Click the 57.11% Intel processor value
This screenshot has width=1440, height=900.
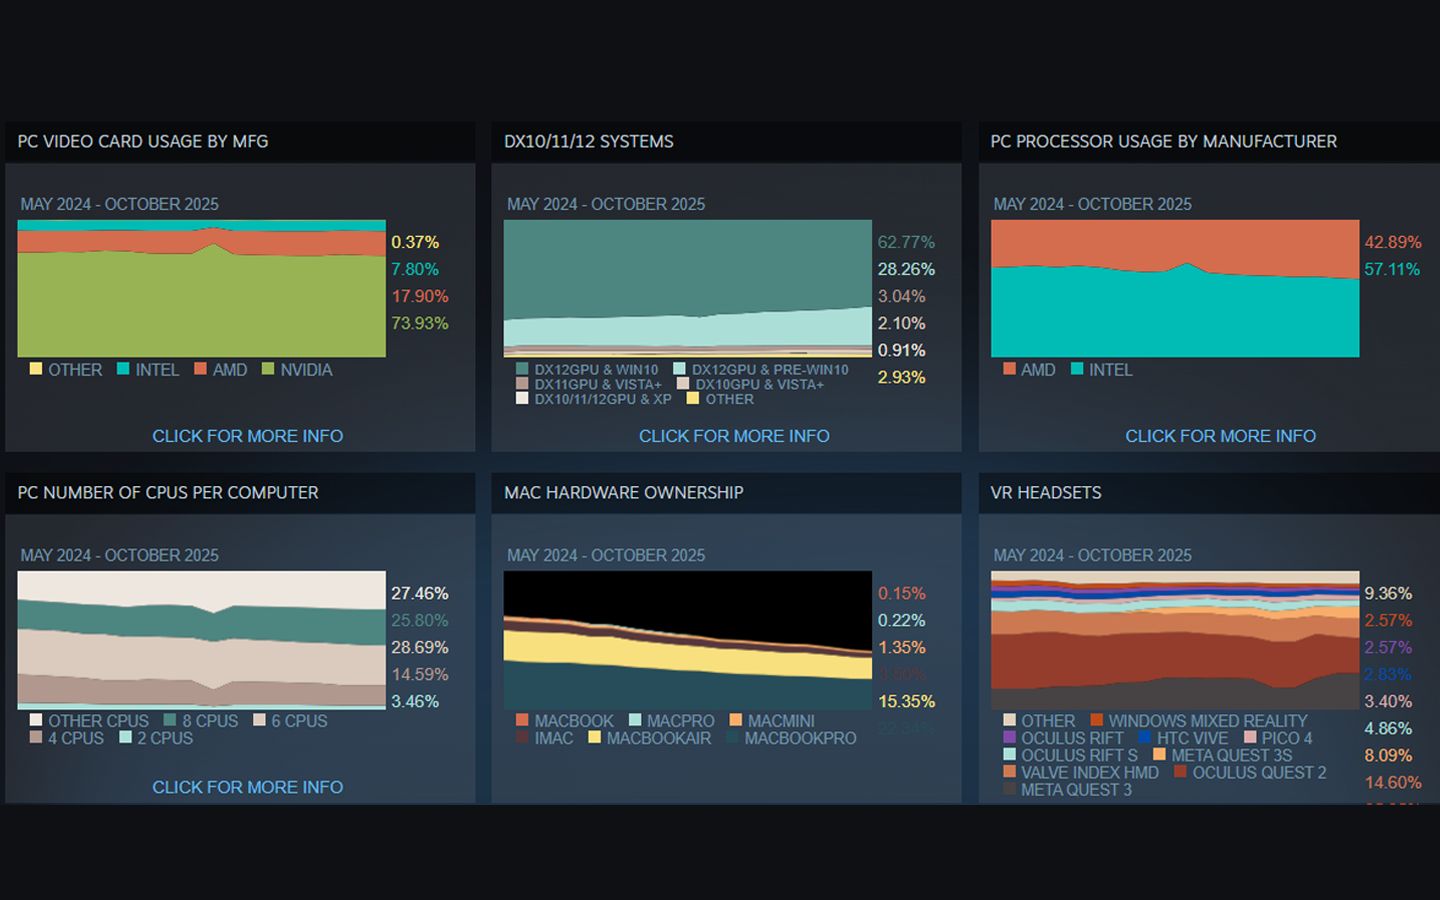coord(1391,269)
